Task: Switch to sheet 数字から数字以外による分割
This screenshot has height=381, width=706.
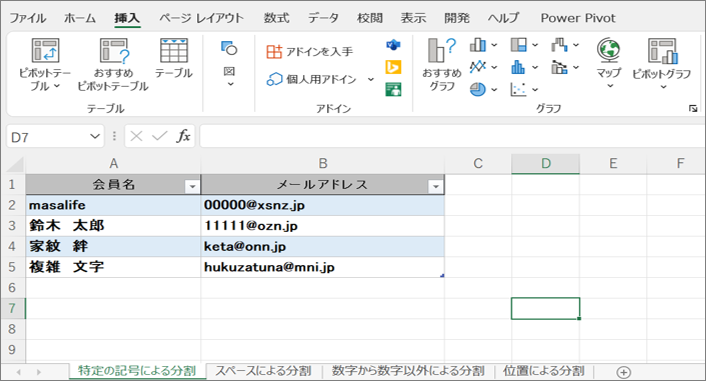Action: point(408,371)
